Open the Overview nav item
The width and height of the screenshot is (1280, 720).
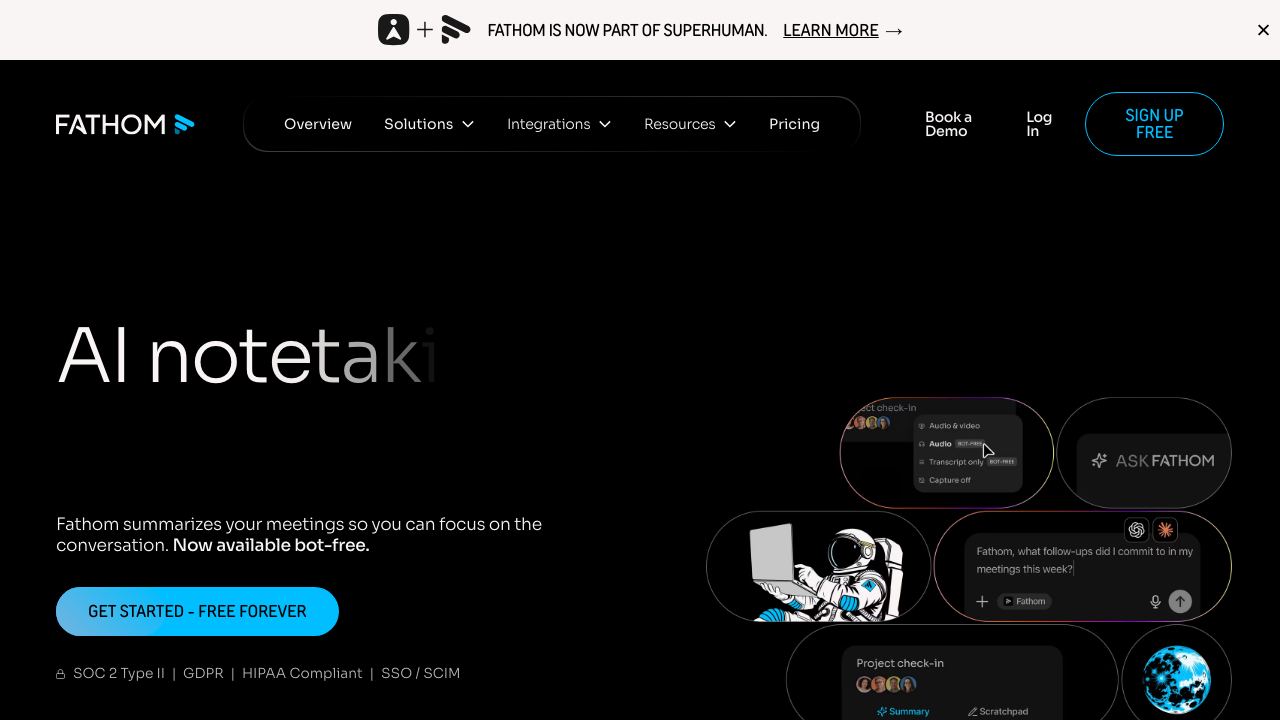(318, 124)
